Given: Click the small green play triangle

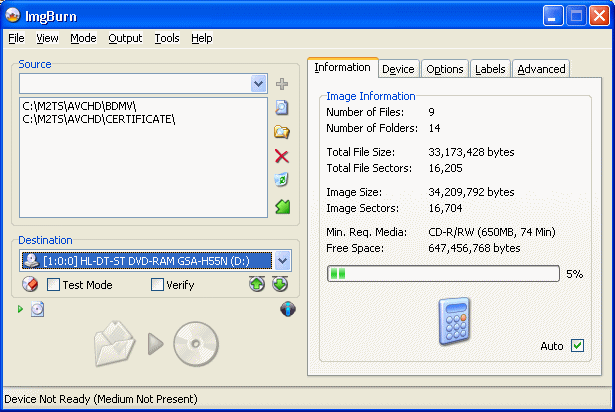Looking at the screenshot, I should click(x=20, y=309).
